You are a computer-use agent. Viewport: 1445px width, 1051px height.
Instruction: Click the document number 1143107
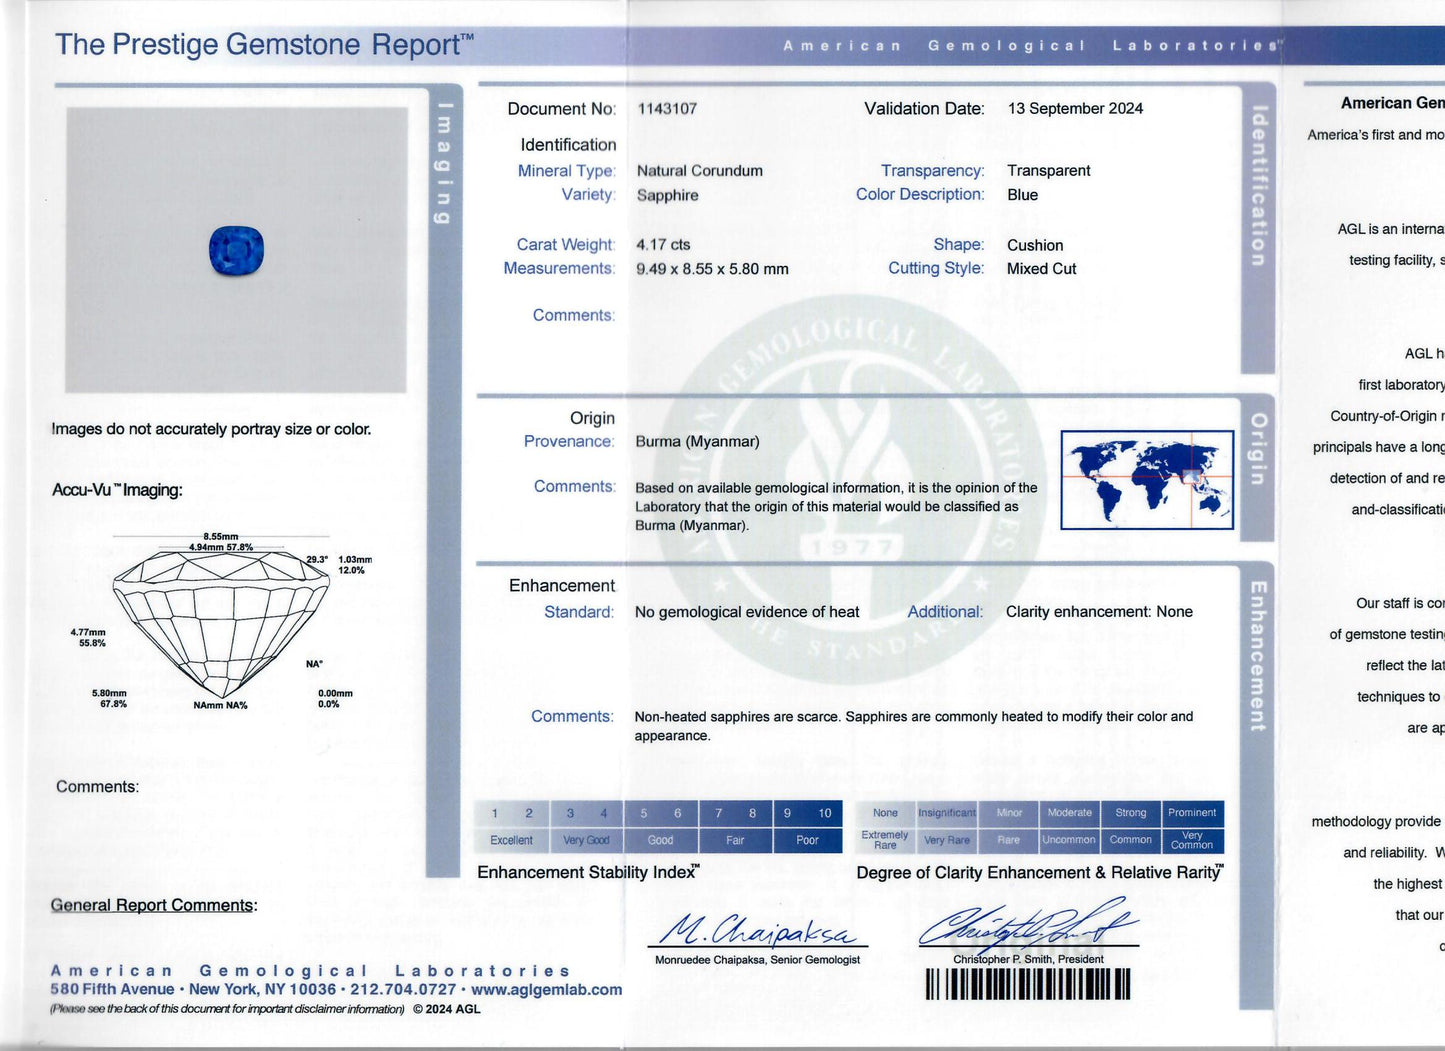click(x=667, y=108)
